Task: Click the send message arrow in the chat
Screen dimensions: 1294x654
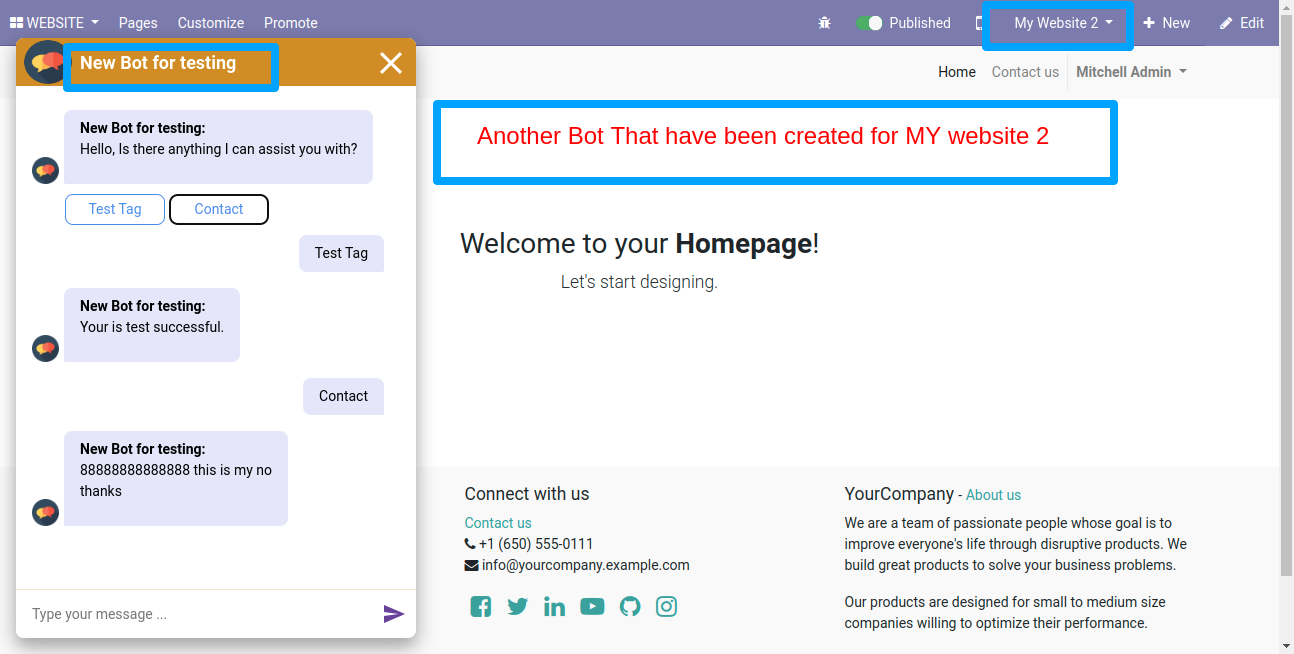Action: coord(394,613)
